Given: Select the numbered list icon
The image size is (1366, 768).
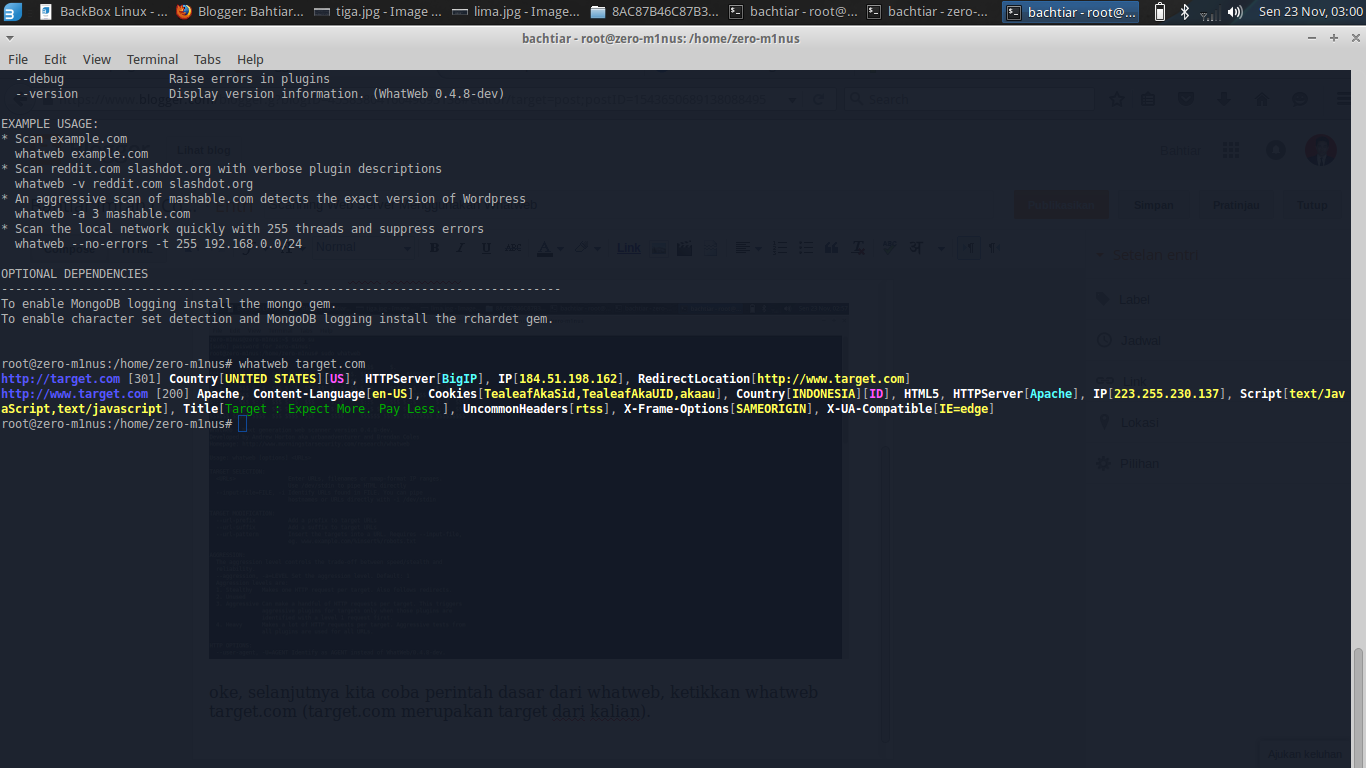Looking at the screenshot, I should click(x=780, y=248).
